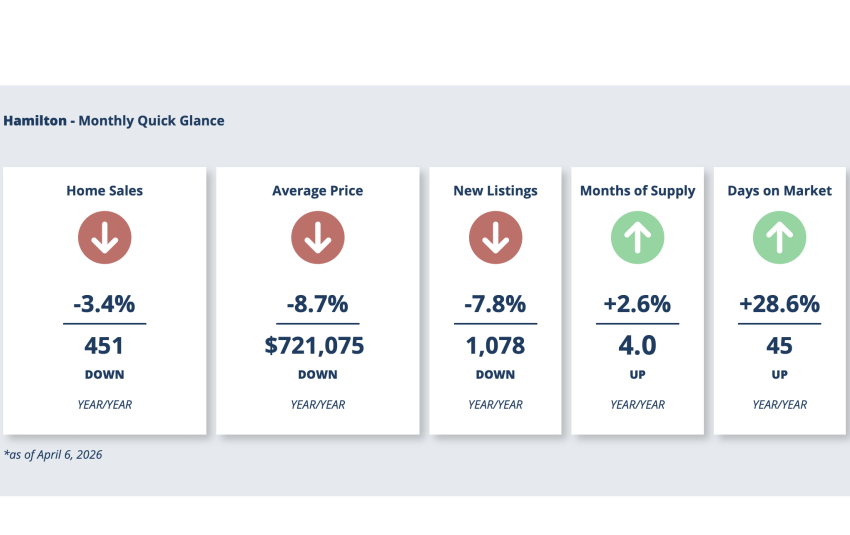Click the 1,078 new listings count
This screenshot has width=850, height=535.
[495, 346]
